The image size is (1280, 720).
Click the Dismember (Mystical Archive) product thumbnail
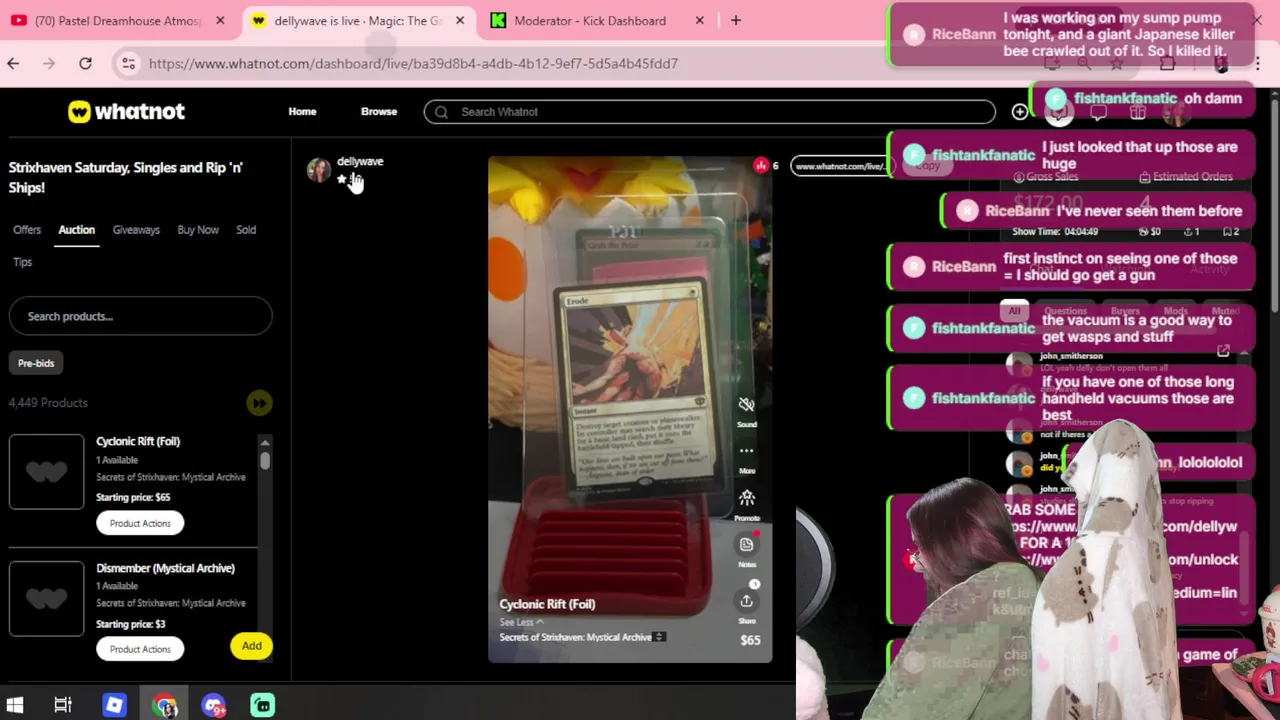[x=47, y=598]
